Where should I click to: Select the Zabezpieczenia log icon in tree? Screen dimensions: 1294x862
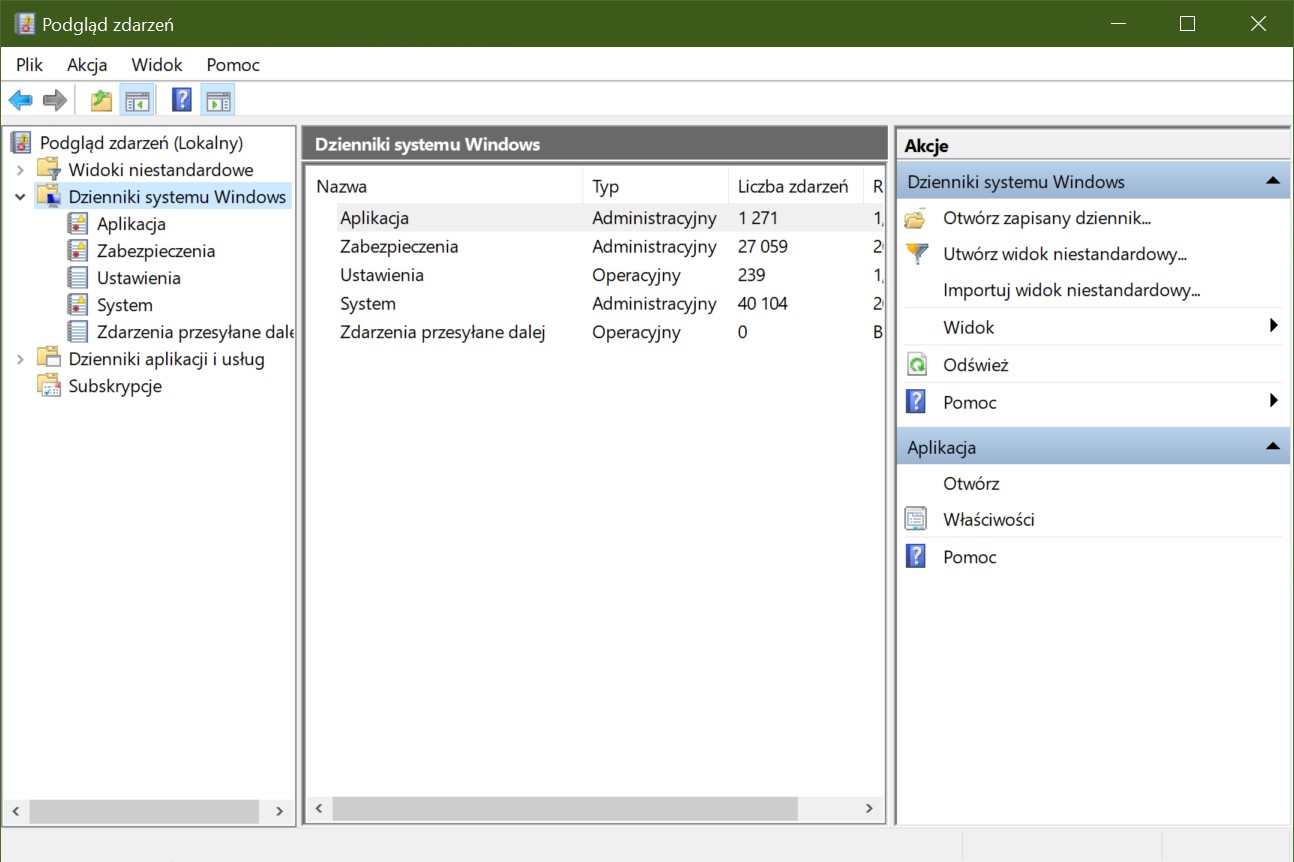(x=77, y=251)
